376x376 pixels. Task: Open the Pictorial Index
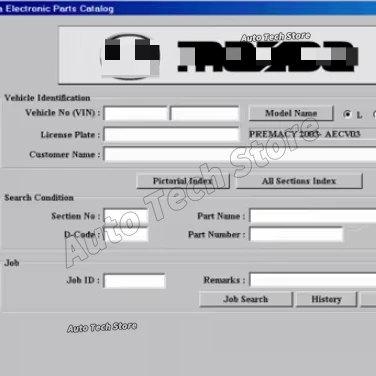[x=183, y=181]
